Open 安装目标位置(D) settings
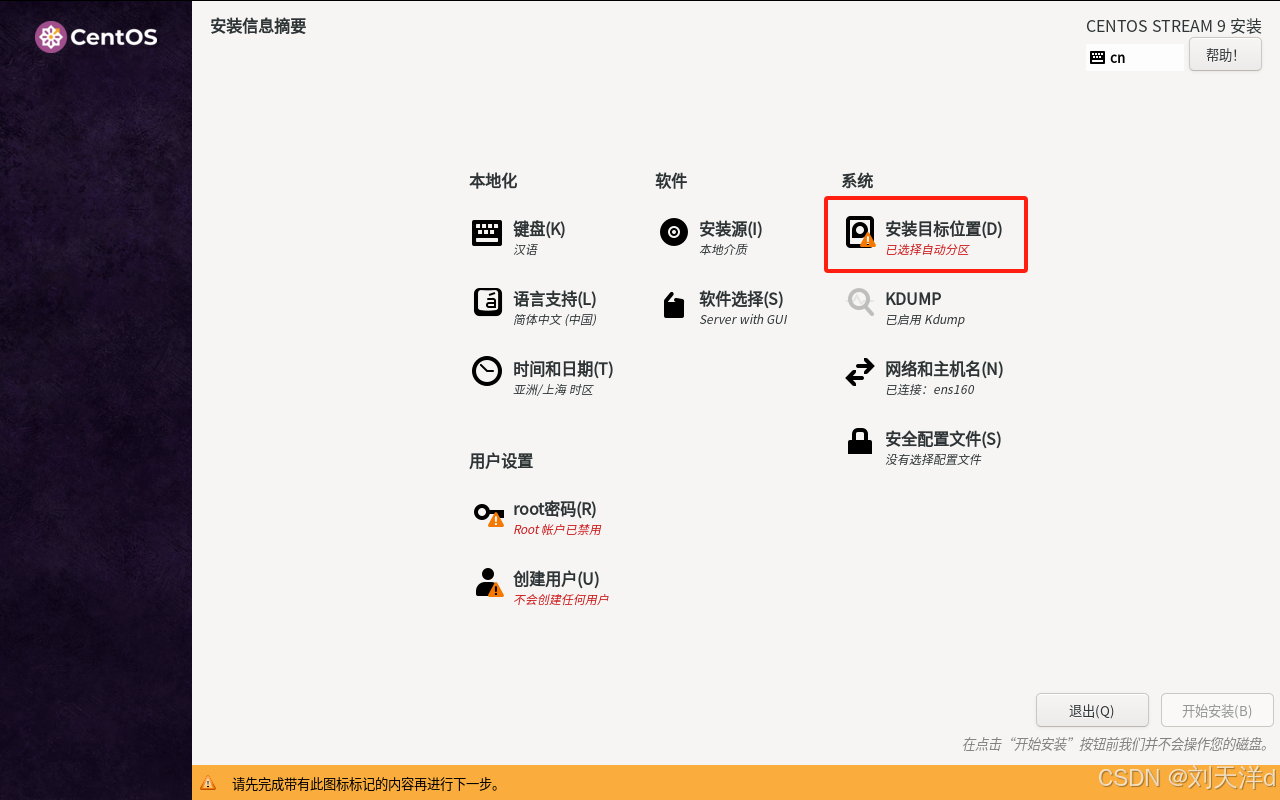This screenshot has width=1280, height=800. [944, 229]
